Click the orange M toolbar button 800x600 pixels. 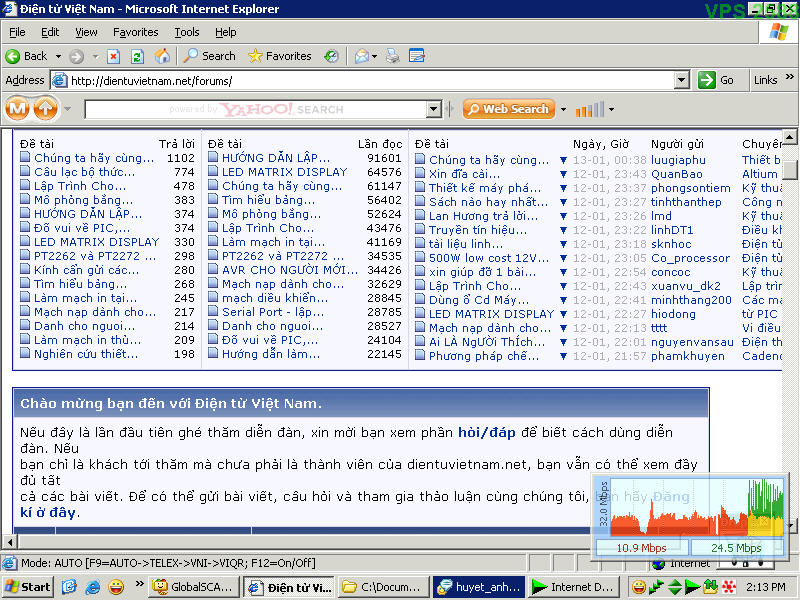pyautogui.click(x=17, y=109)
